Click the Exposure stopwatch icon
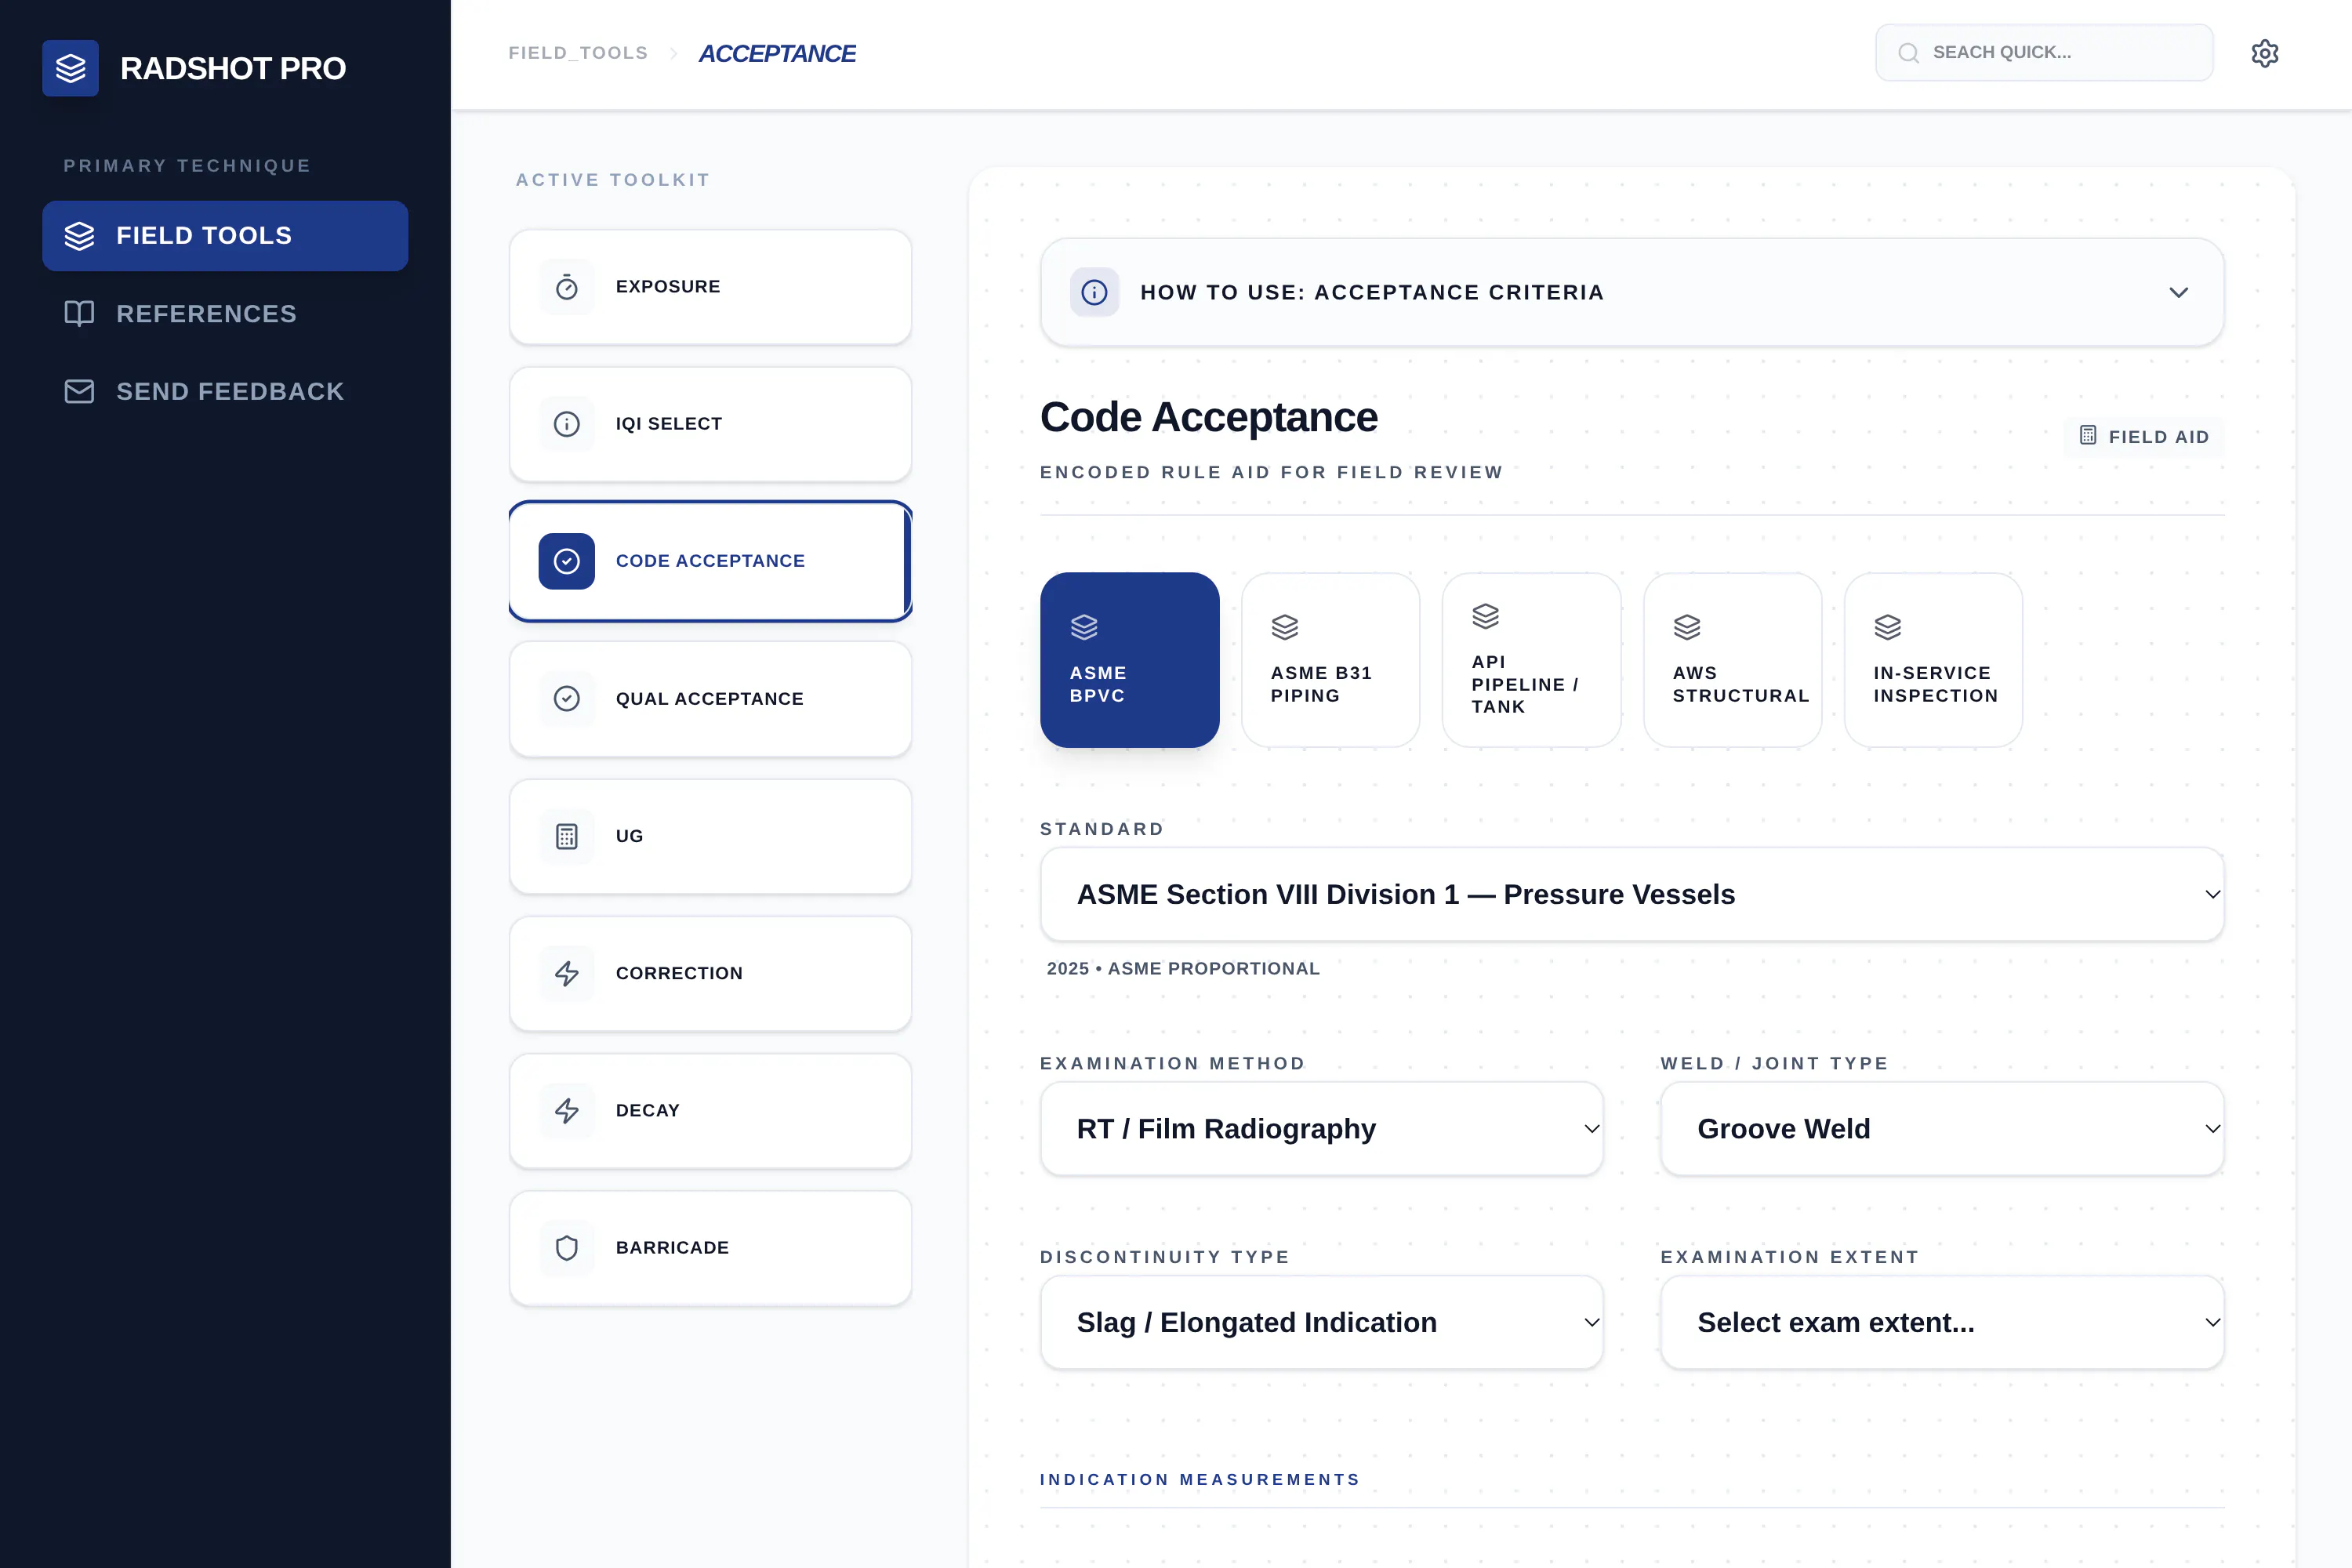 (567, 287)
